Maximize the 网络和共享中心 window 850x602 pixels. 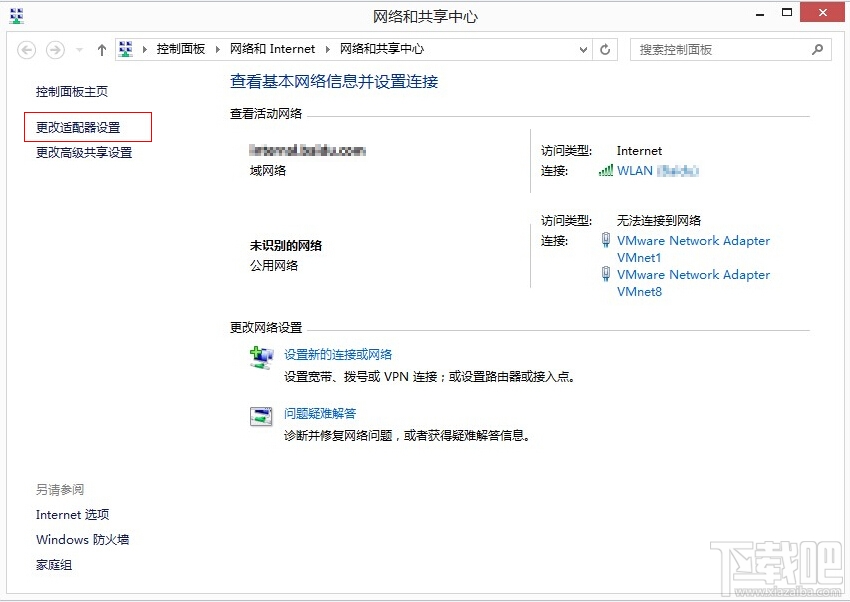click(x=787, y=12)
